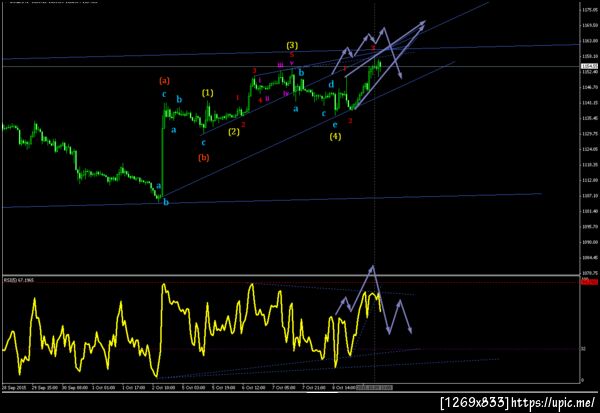The width and height of the screenshot is (600, 413).
Task: Select the cyan e wave label
Action: (x=335, y=125)
